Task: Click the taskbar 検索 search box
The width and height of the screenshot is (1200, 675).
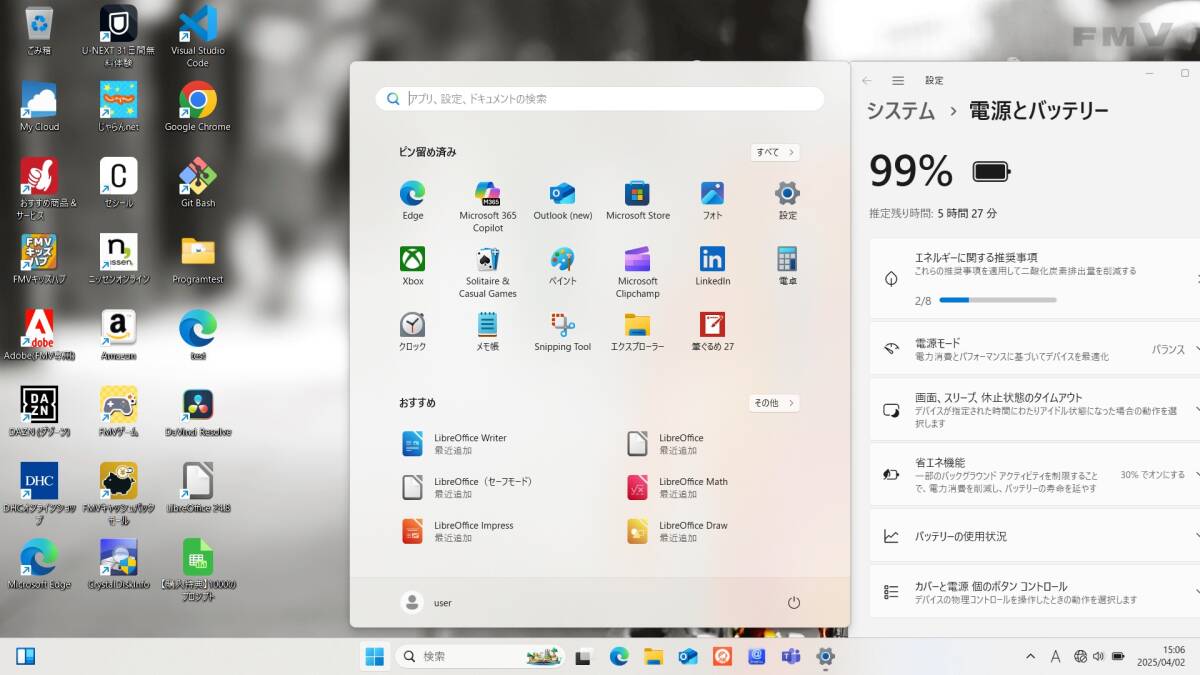Action: pyautogui.click(x=480, y=656)
